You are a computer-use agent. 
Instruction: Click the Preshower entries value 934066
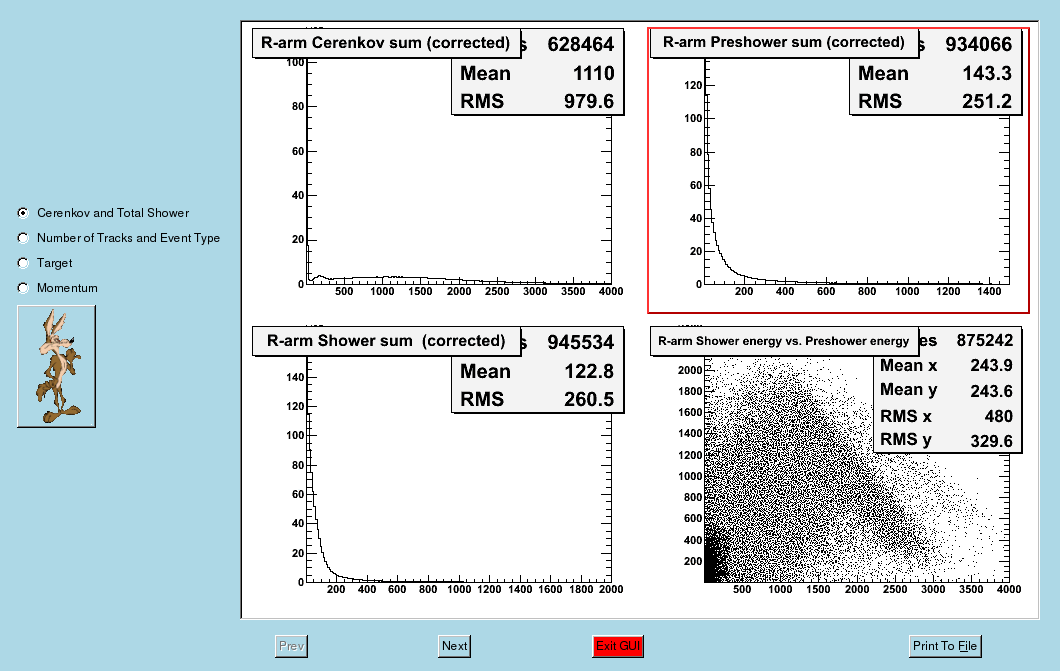pos(978,45)
